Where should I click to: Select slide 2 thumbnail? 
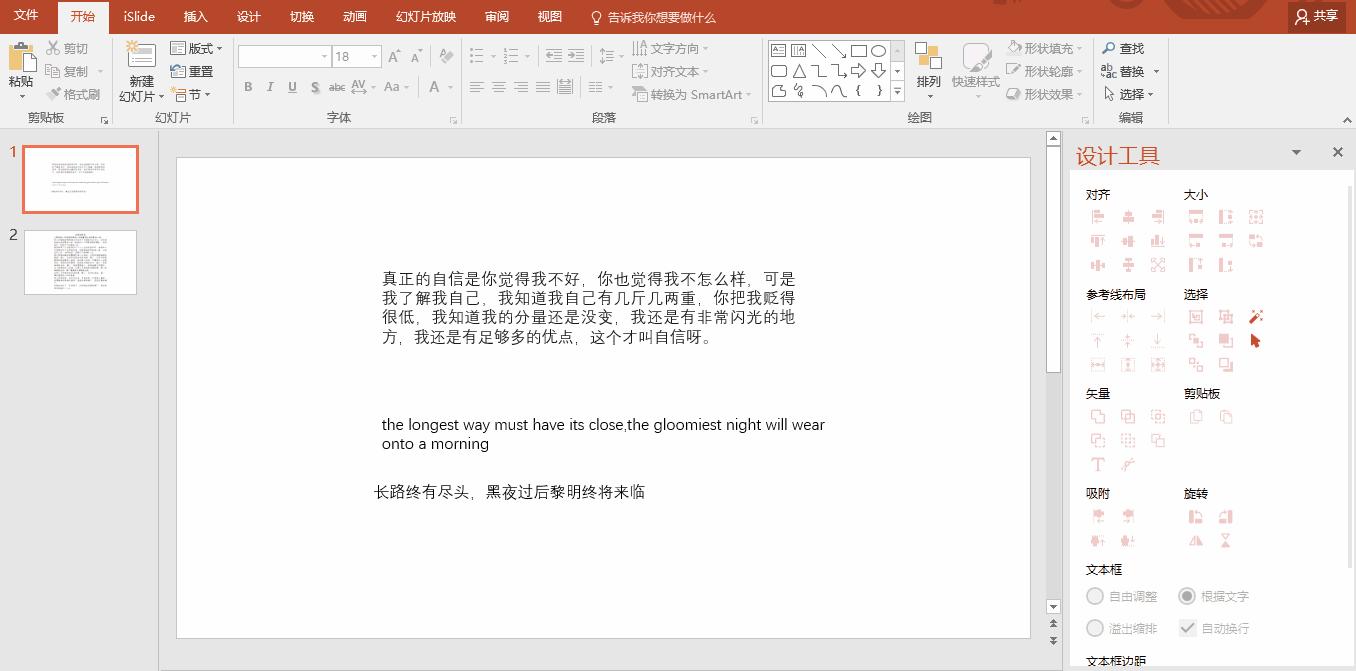point(80,262)
